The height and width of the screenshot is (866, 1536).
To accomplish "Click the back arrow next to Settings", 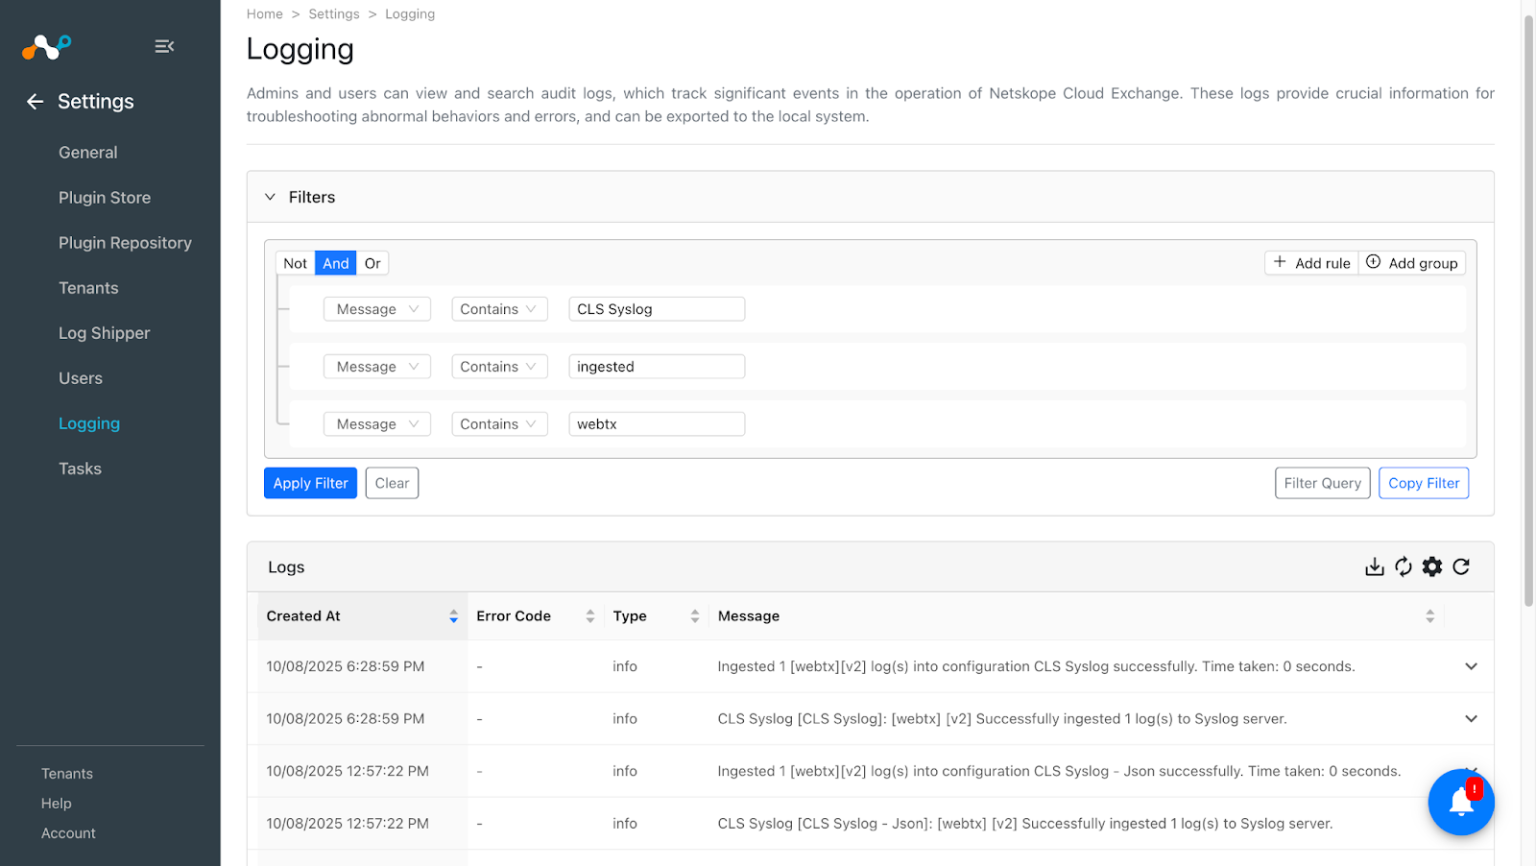I will [35, 101].
